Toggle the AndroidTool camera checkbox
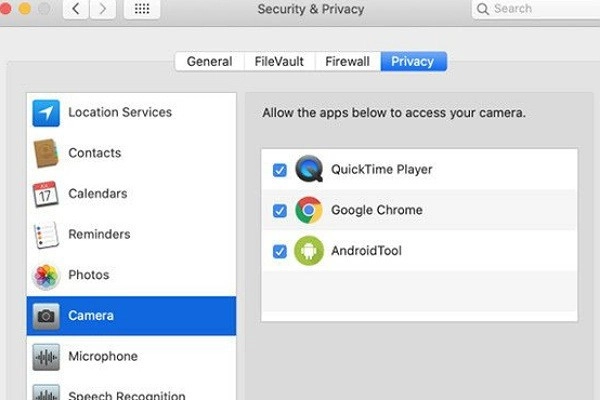Viewport: 600px width, 400px height. 280,251
